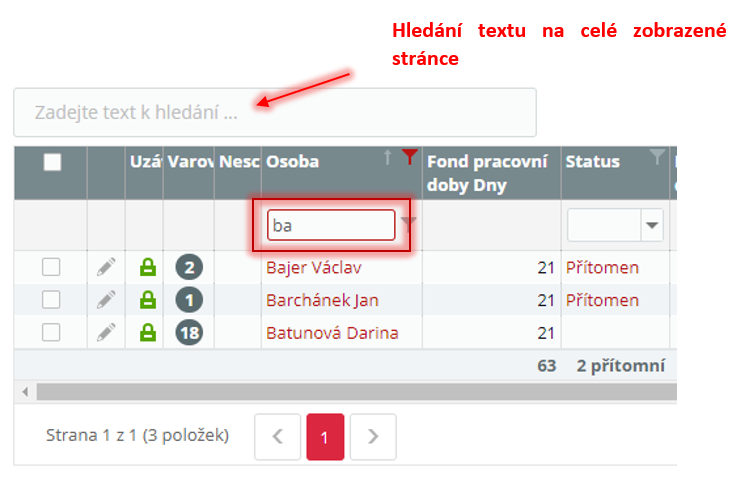Click sort arrow in Osoba column header
The image size is (734, 483).
[x=388, y=157]
